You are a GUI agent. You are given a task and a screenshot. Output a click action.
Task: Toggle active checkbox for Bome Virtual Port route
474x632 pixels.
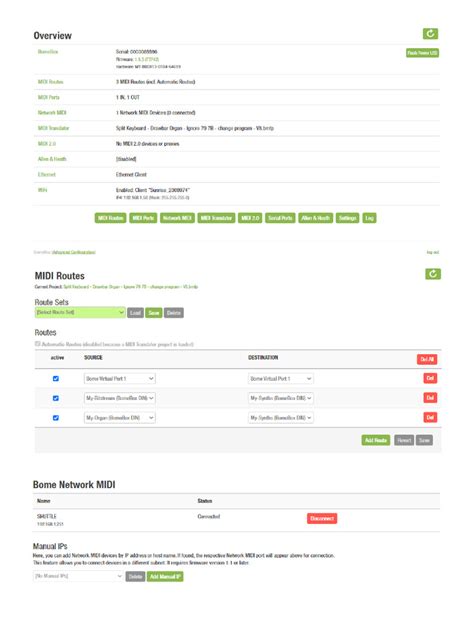[56, 378]
